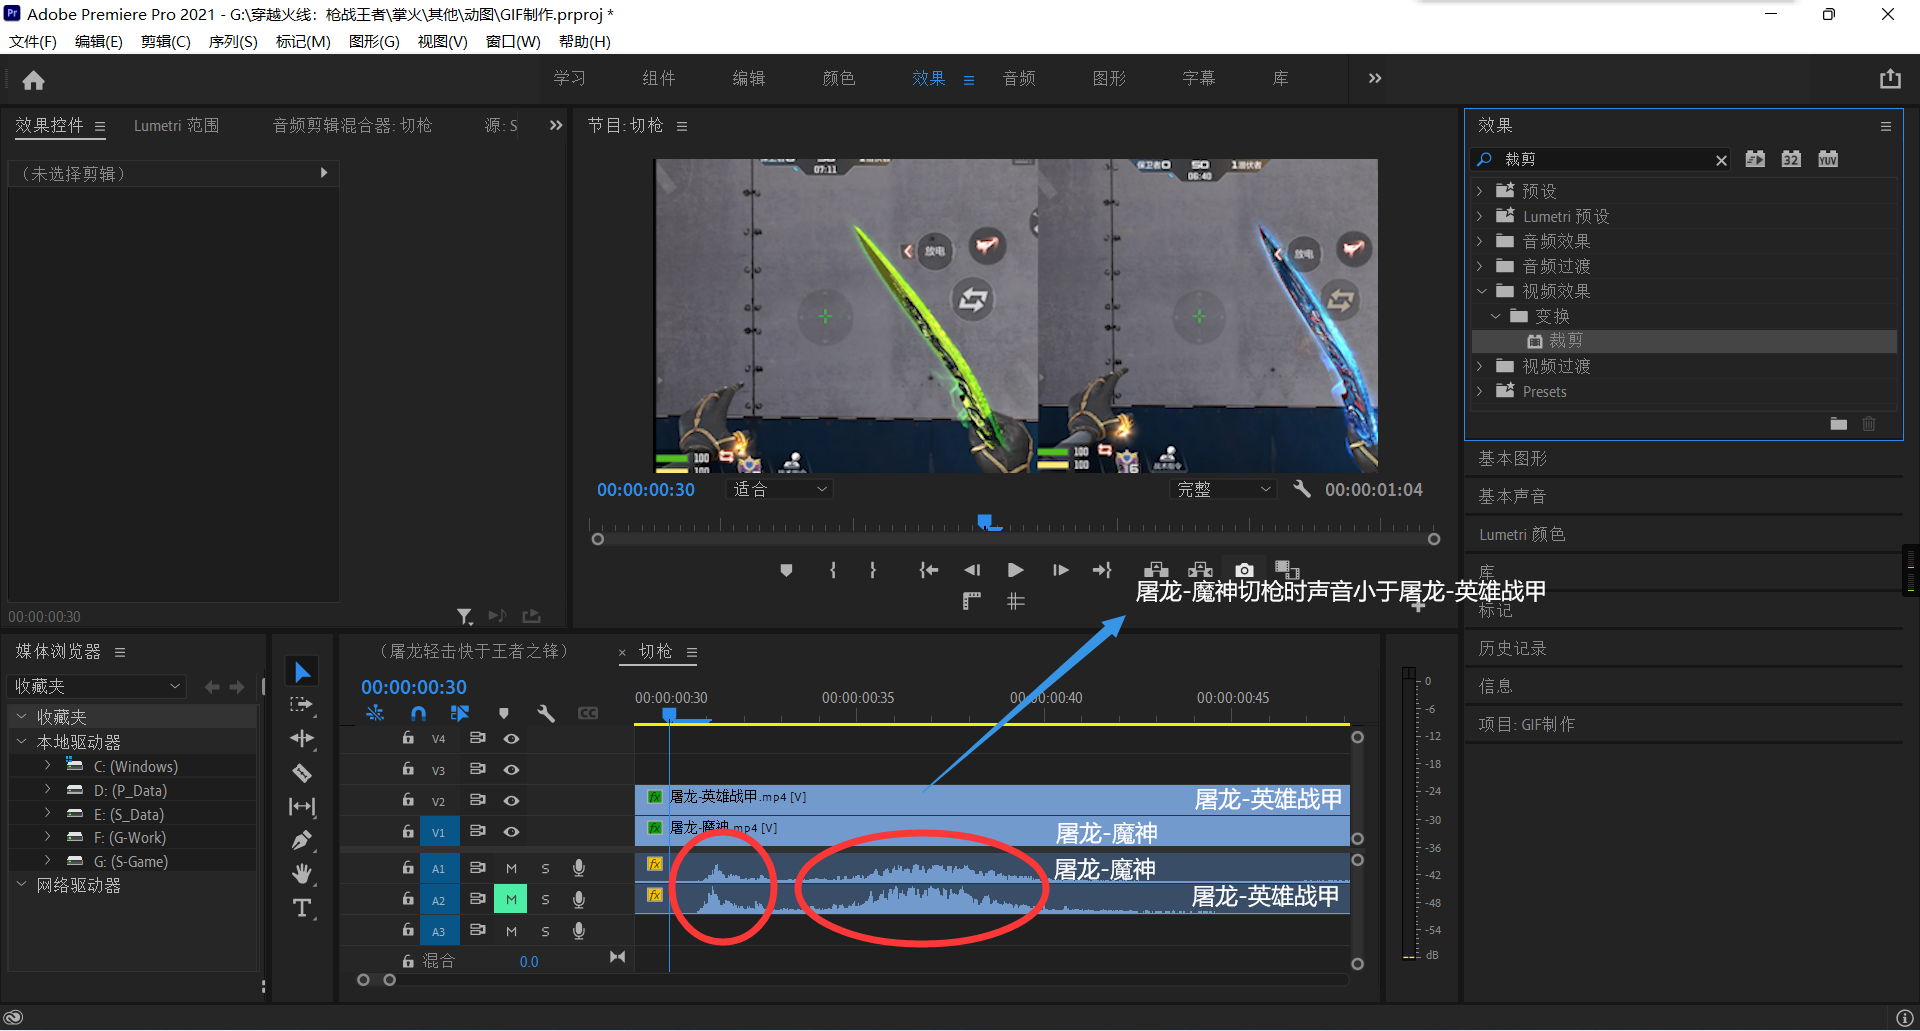Switch to the 颜色 workspace tab

coord(839,79)
